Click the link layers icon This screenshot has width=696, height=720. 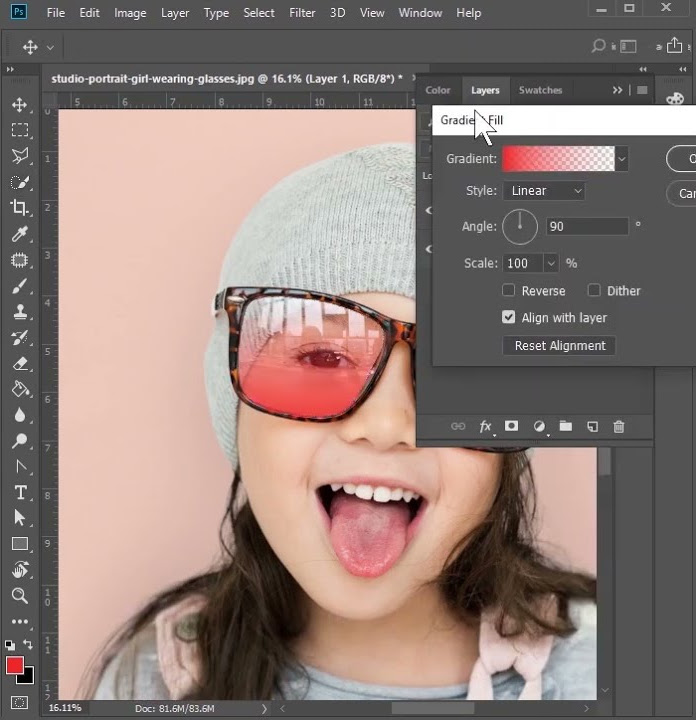click(x=458, y=427)
